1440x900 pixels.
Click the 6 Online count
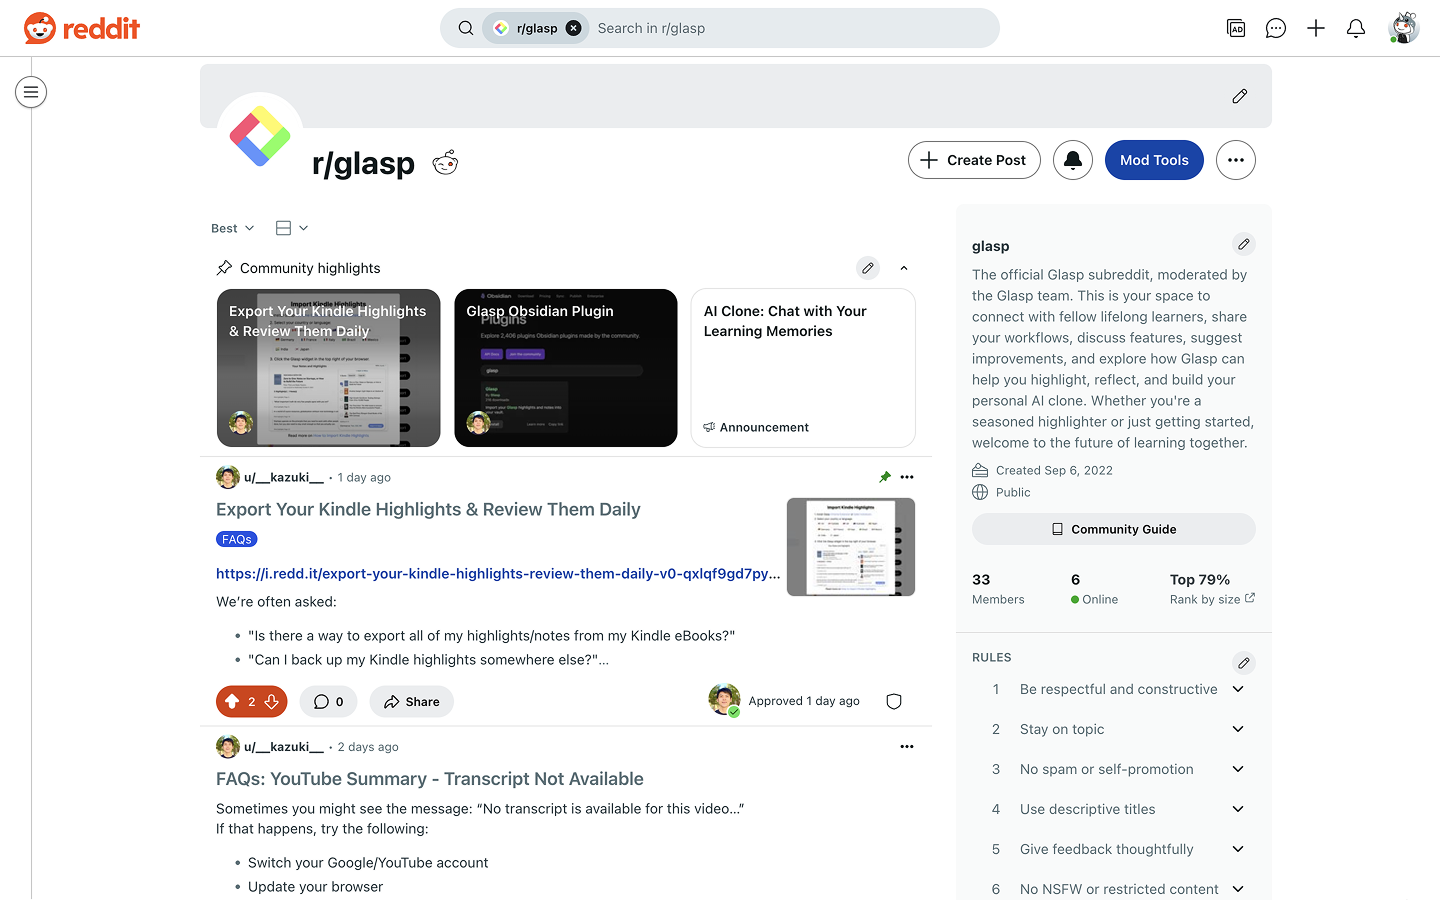point(1094,588)
